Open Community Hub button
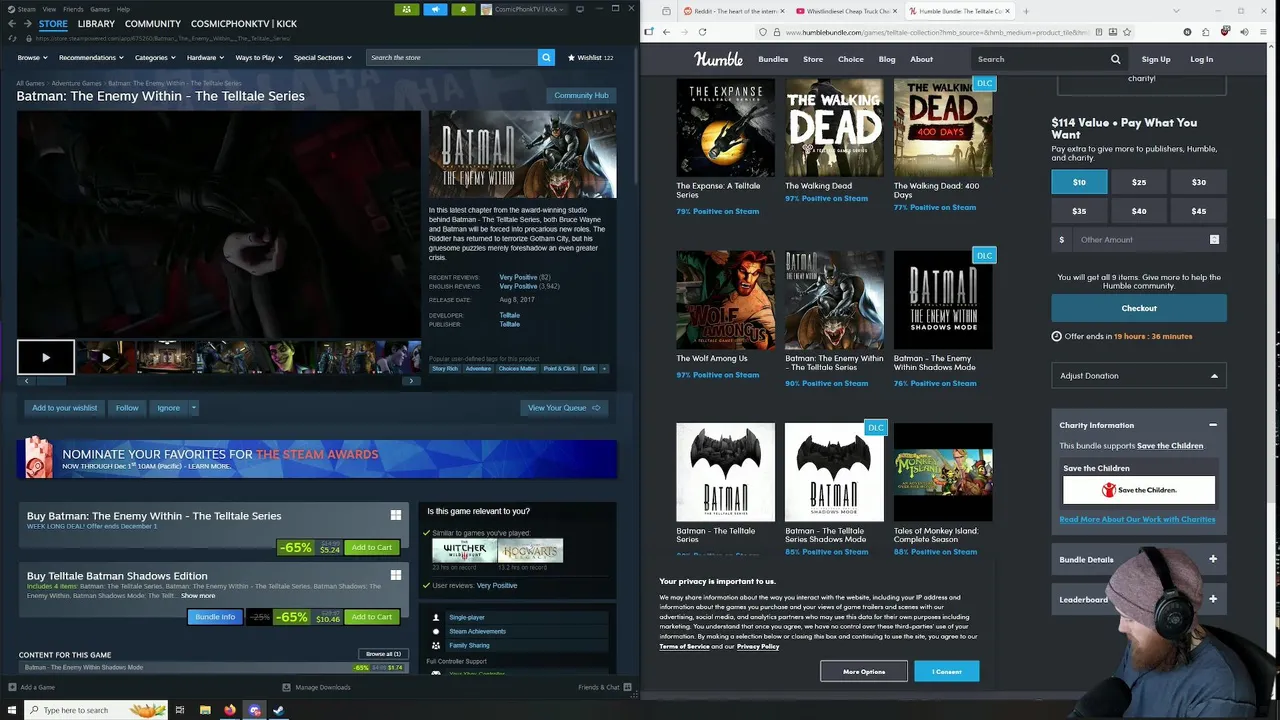 click(581, 95)
